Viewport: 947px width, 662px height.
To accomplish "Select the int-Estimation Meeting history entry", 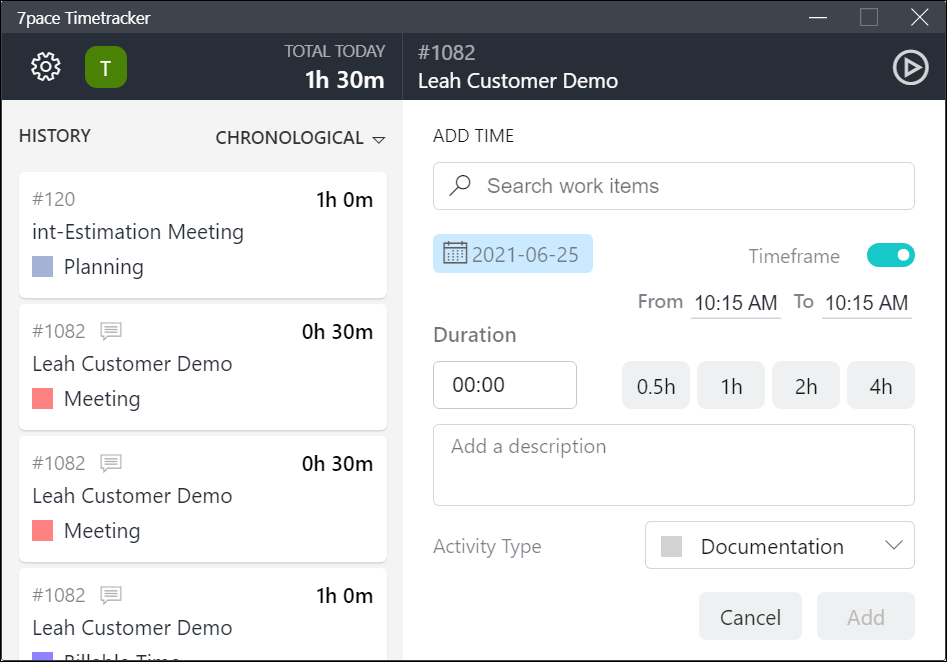I will tap(203, 235).
